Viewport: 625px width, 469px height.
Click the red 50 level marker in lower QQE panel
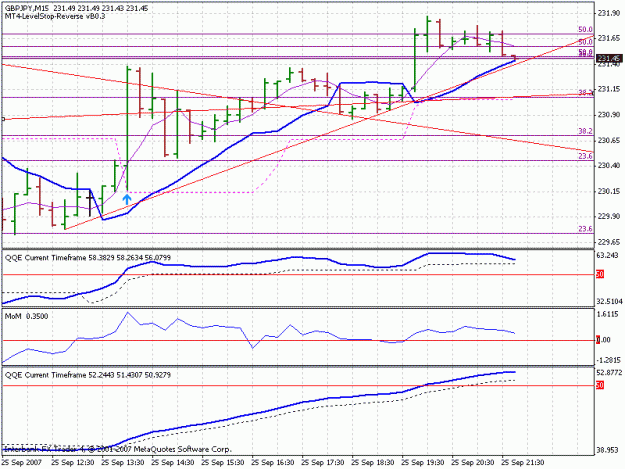click(600, 385)
